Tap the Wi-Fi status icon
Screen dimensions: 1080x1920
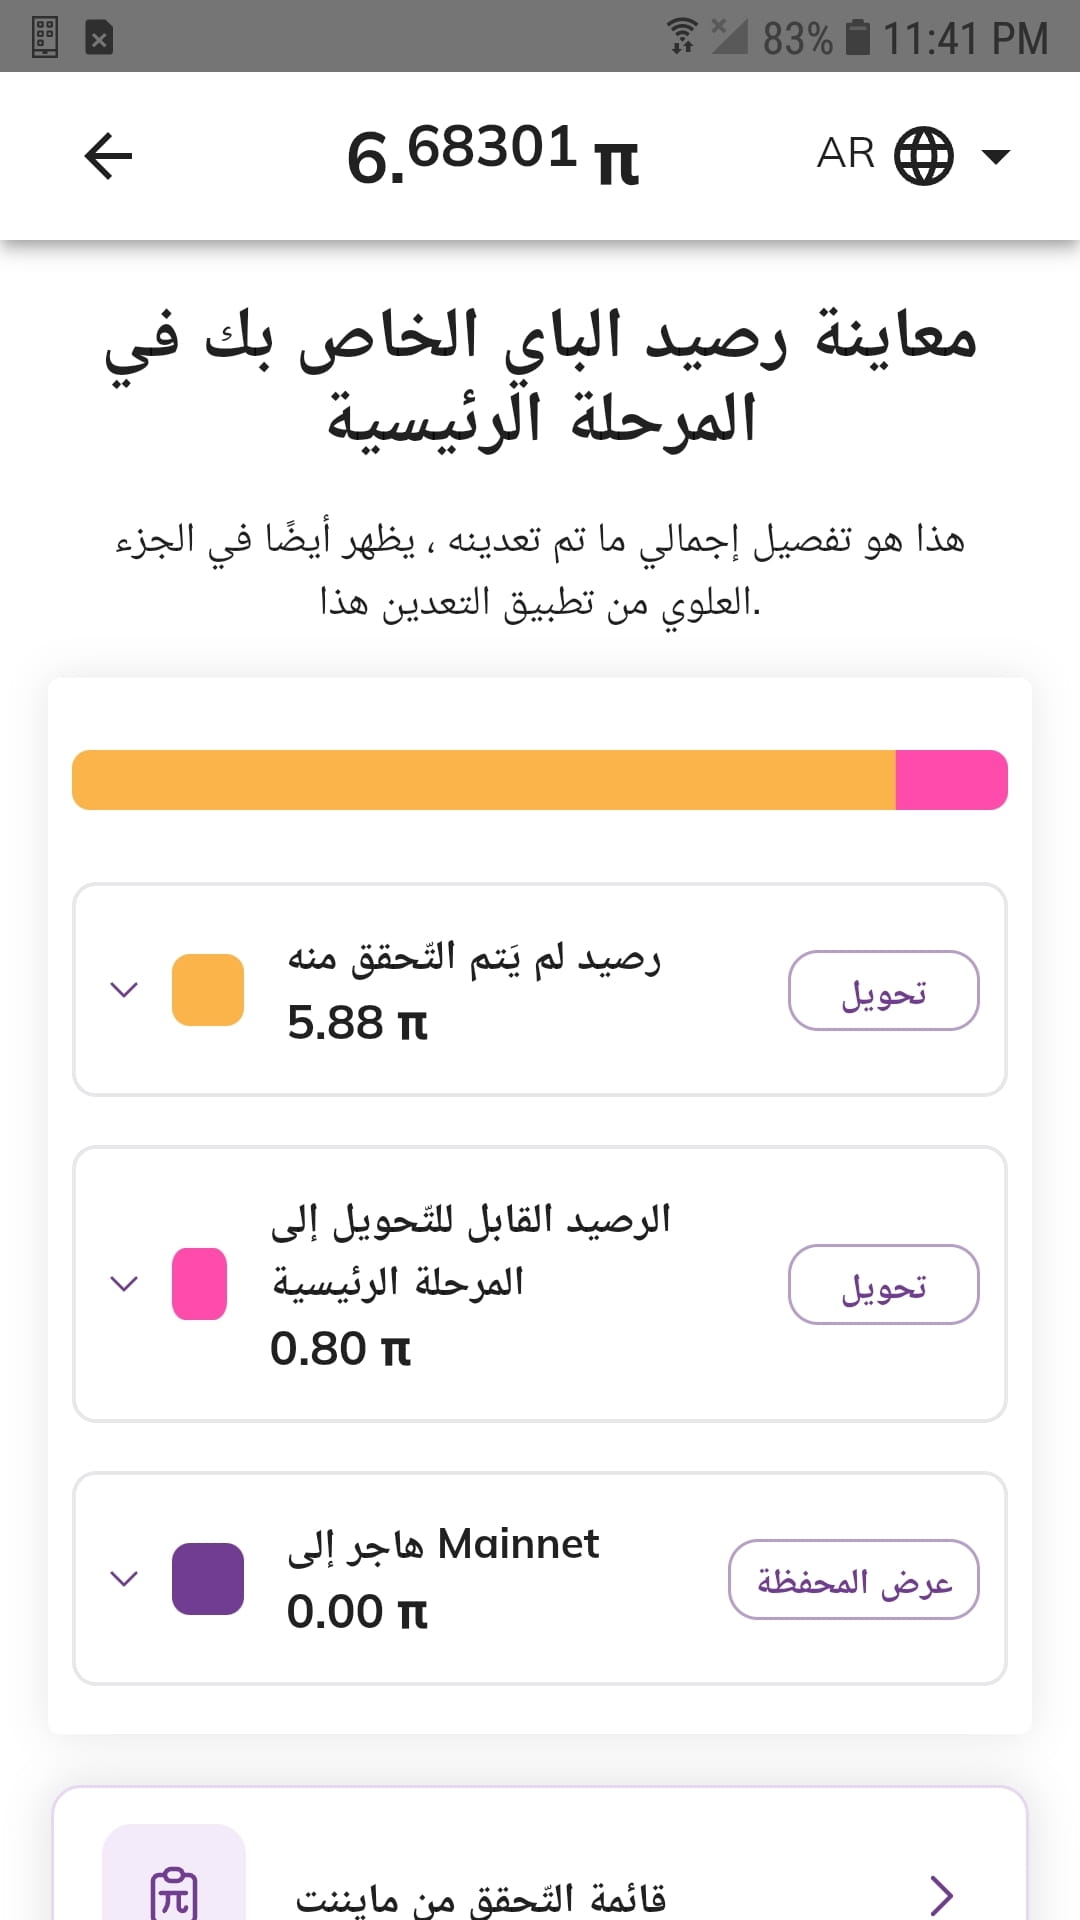tap(682, 37)
